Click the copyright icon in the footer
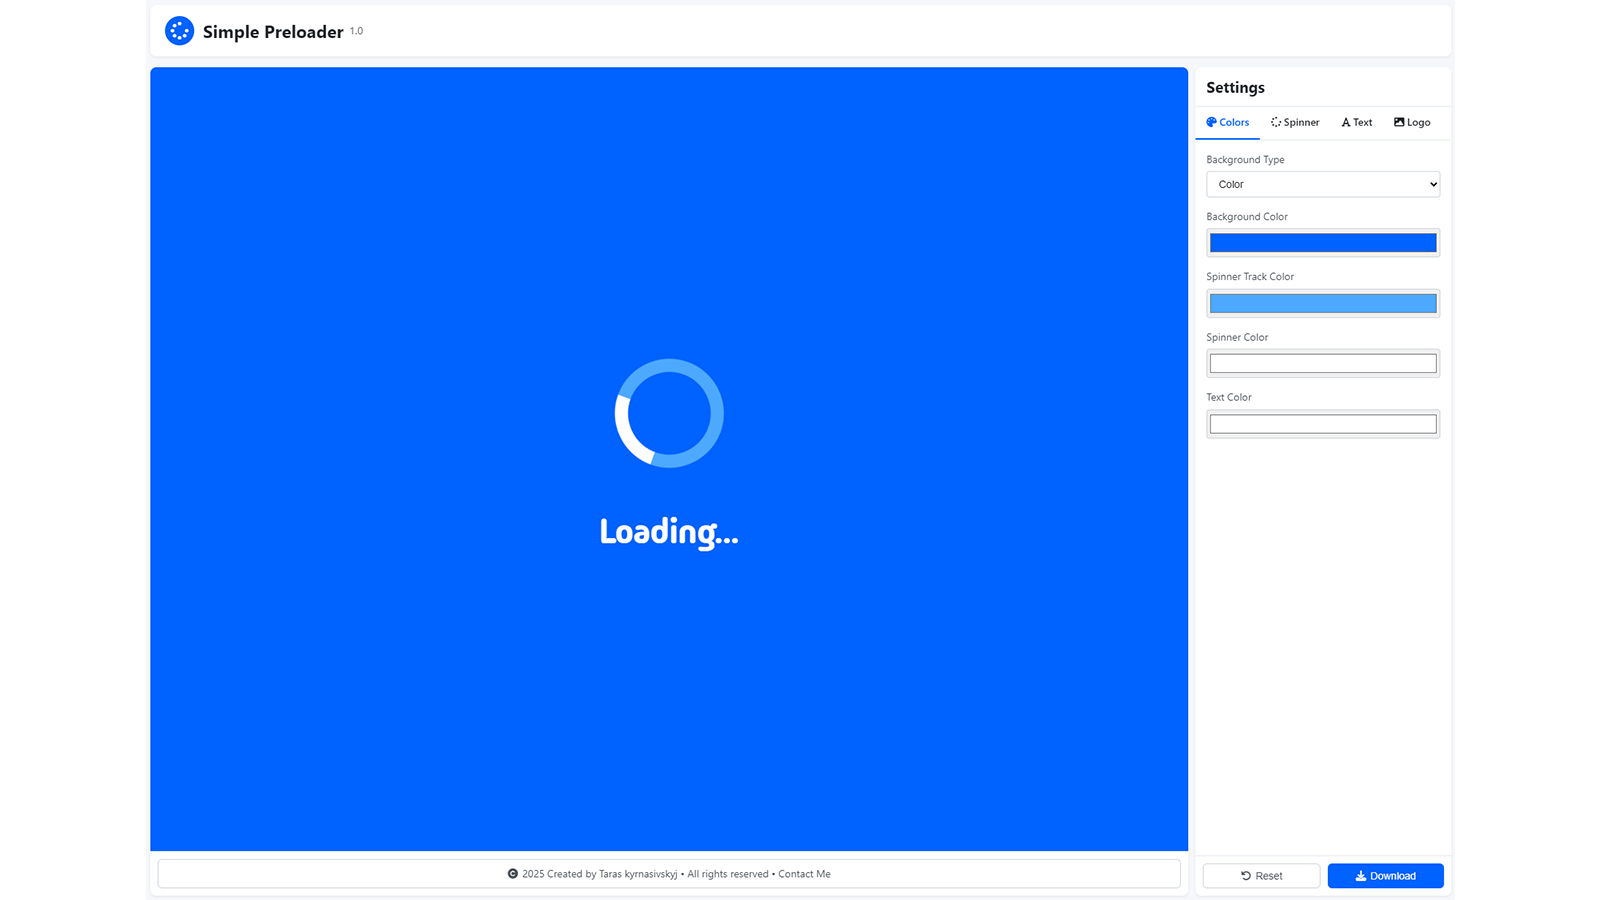This screenshot has height=900, width=1600. [x=514, y=873]
